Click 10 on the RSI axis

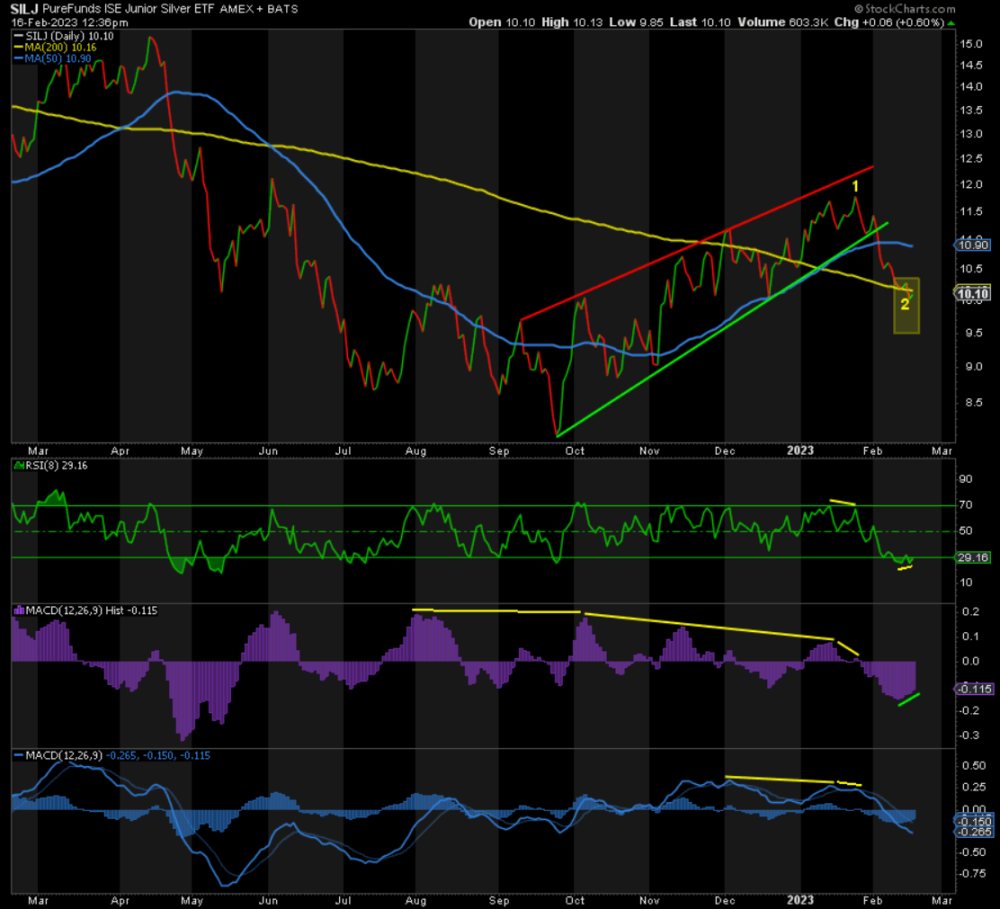966,582
